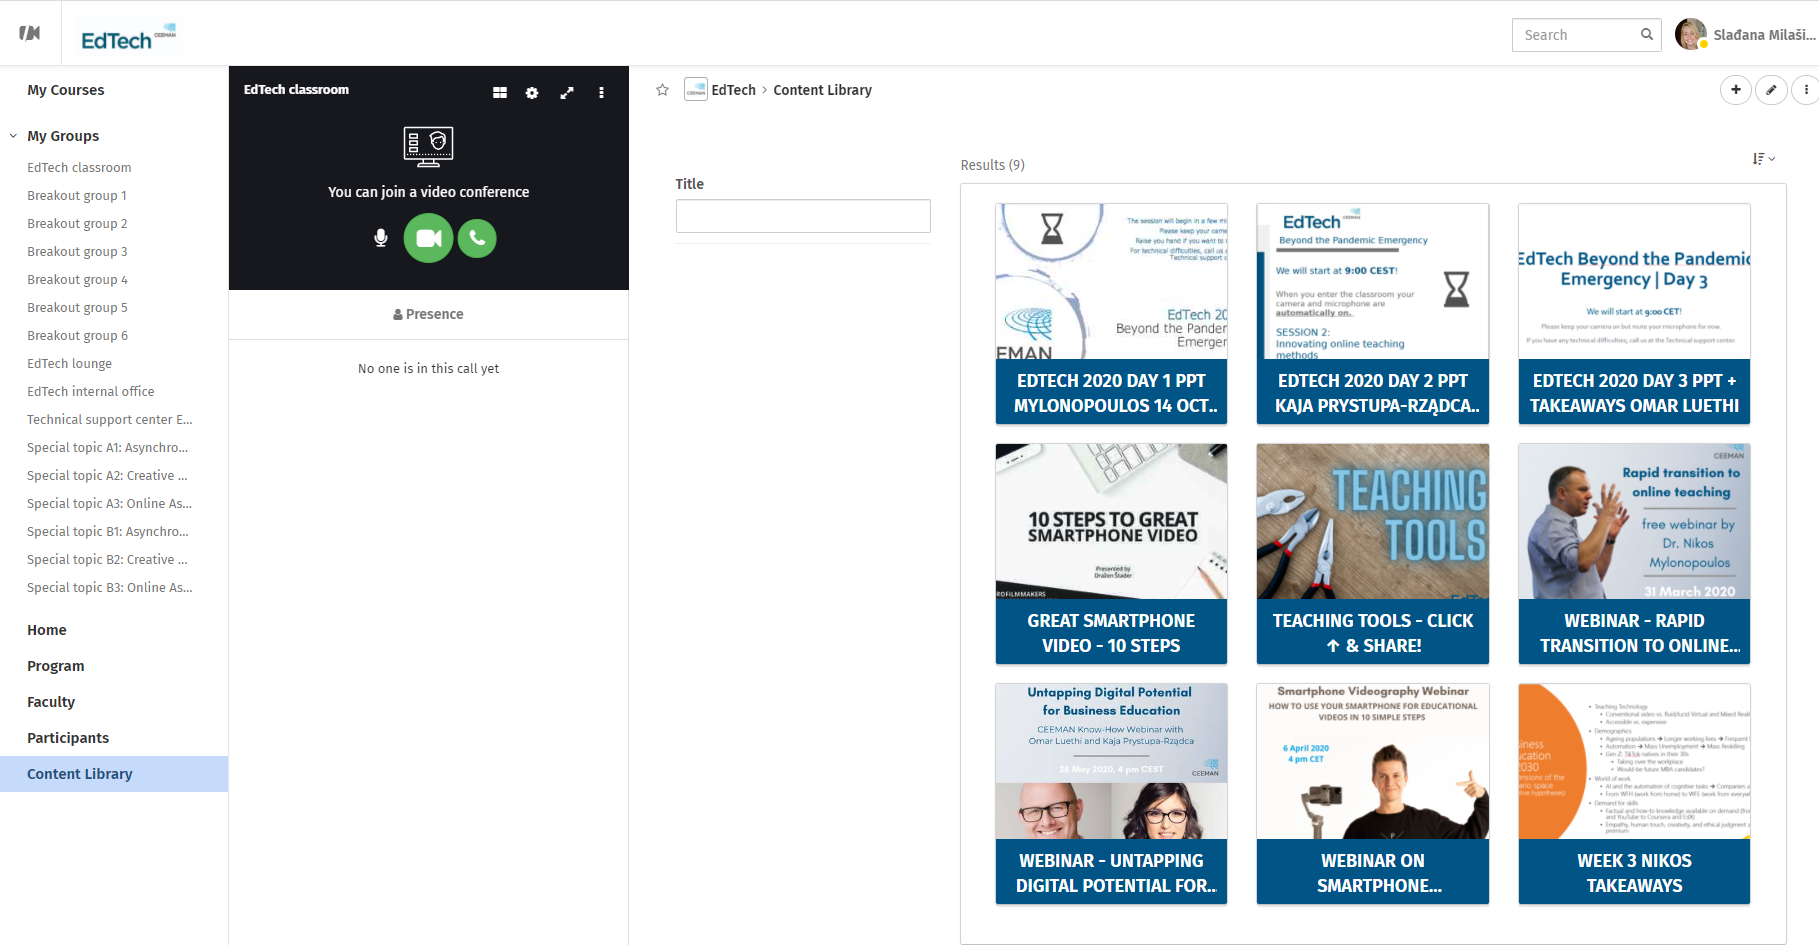Open the EDTECH 2020 DAY 2 PPT card
Screen dimensions: 1819x945
click(x=1373, y=314)
